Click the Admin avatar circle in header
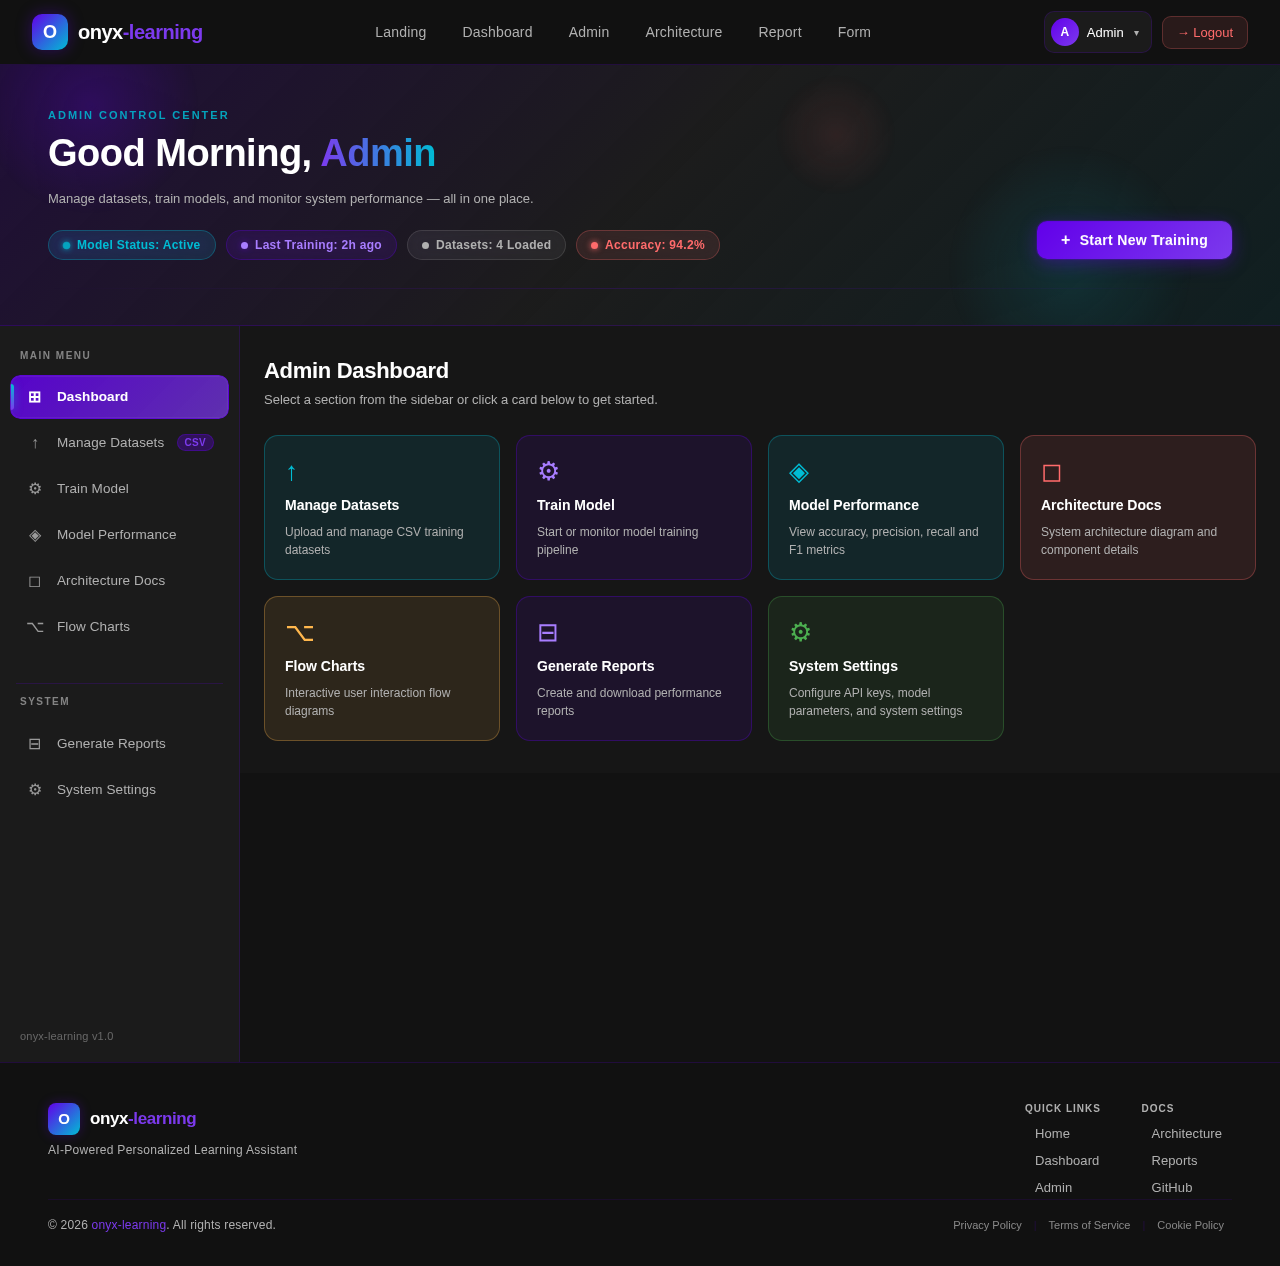Viewport: 1280px width, 1266px height. coord(1065,32)
